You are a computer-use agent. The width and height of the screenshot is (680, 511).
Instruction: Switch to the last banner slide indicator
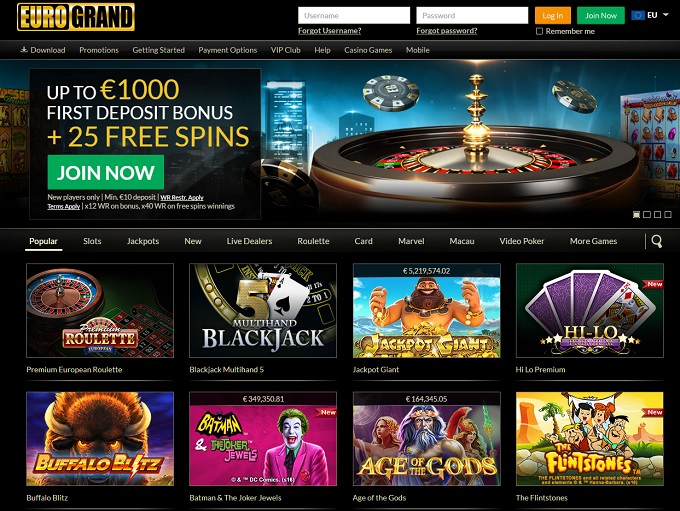click(x=668, y=214)
